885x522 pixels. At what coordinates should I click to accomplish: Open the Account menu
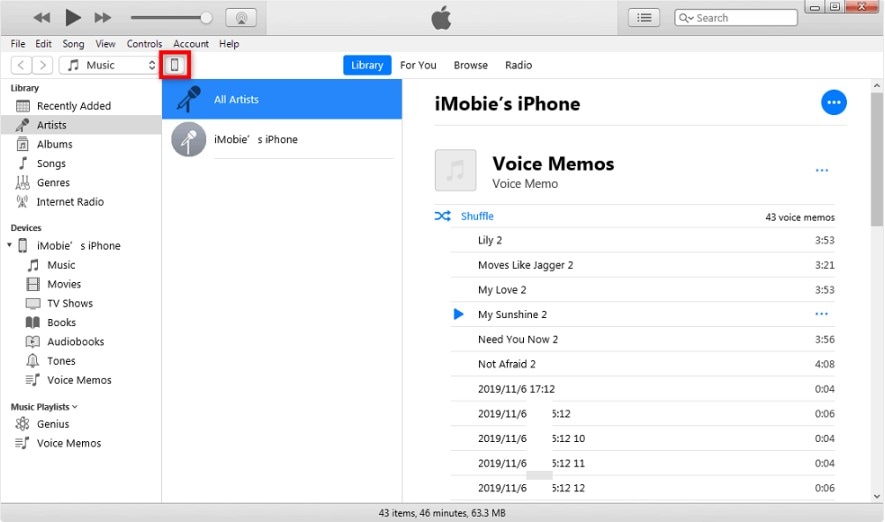point(191,43)
